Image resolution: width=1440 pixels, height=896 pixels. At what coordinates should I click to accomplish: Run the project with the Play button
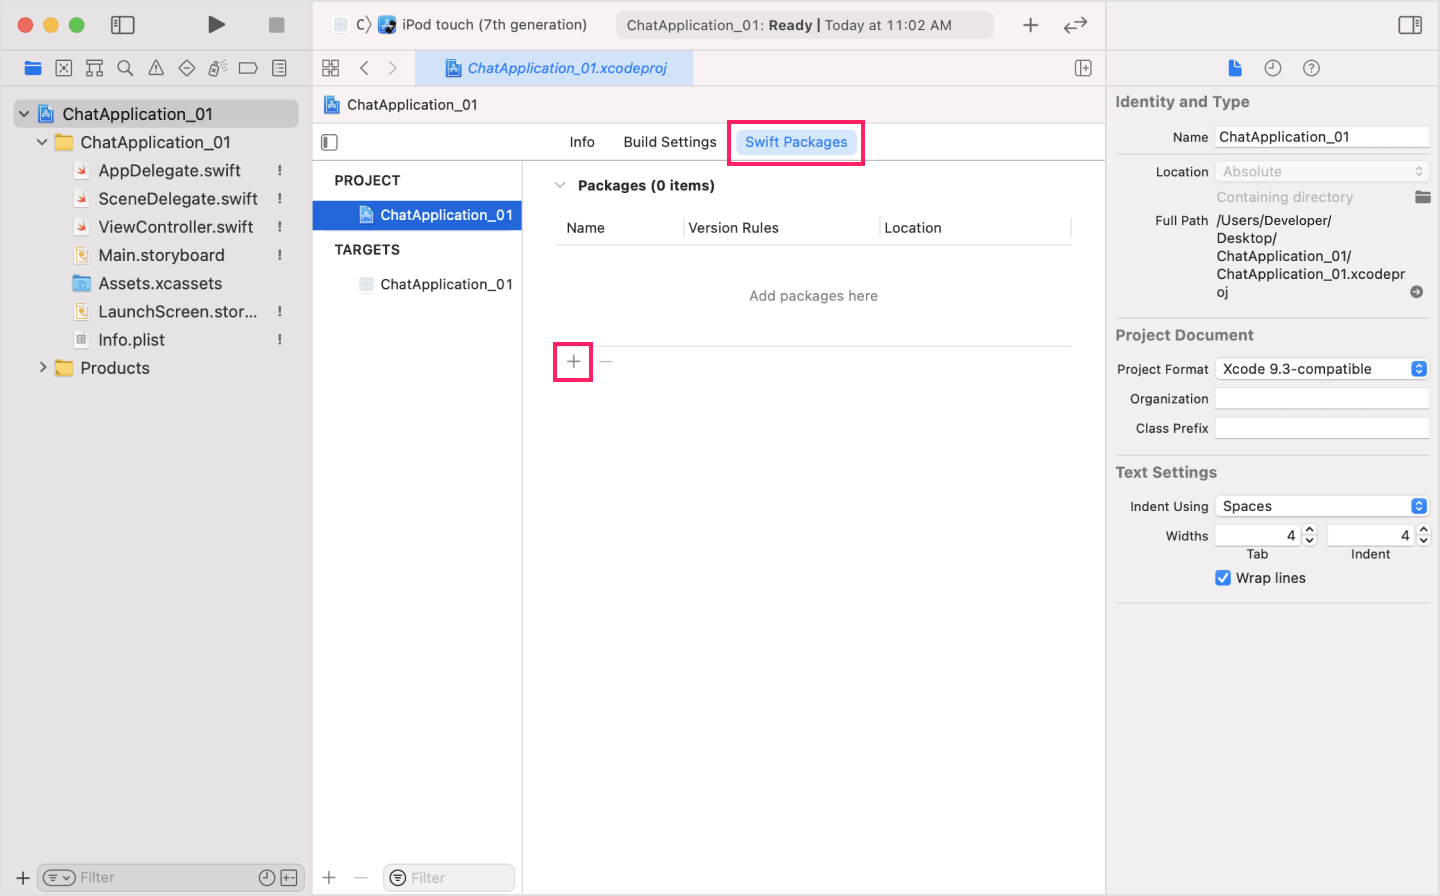(x=216, y=25)
